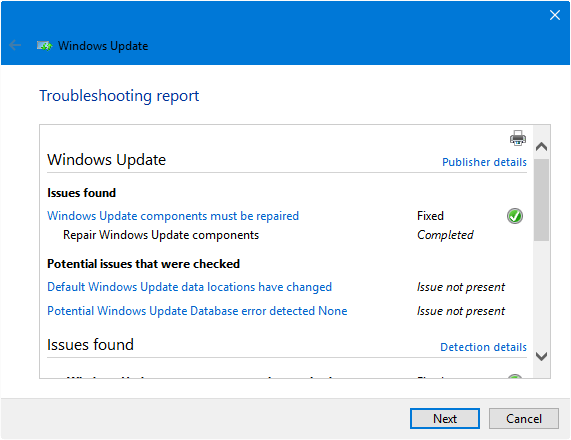Click the Cancel button
This screenshot has width=571, height=440.
[x=523, y=419]
